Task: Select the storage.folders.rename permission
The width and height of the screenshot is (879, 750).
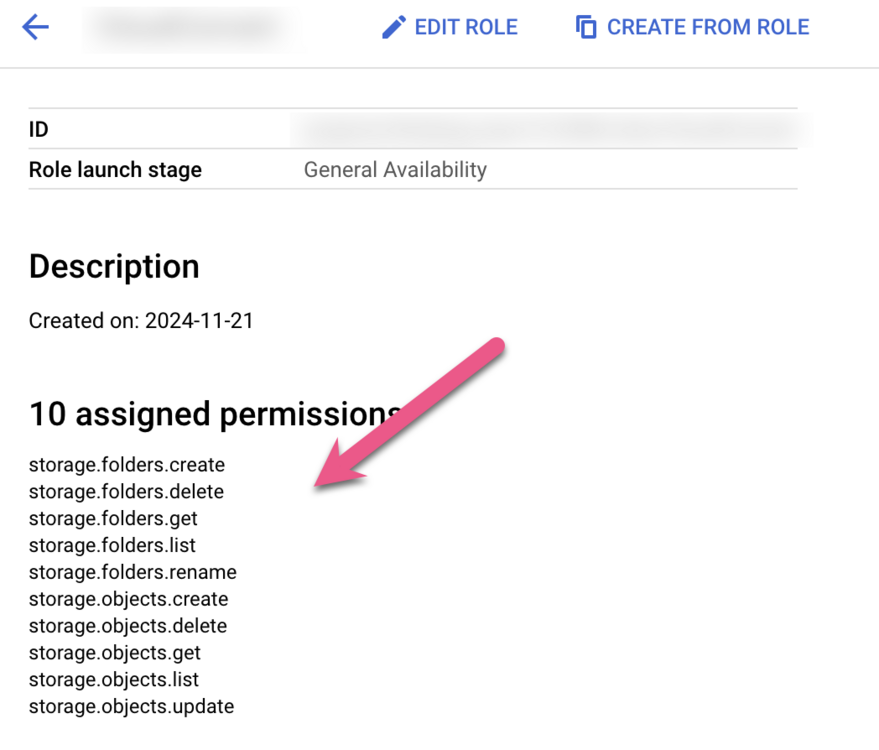Action: (133, 573)
